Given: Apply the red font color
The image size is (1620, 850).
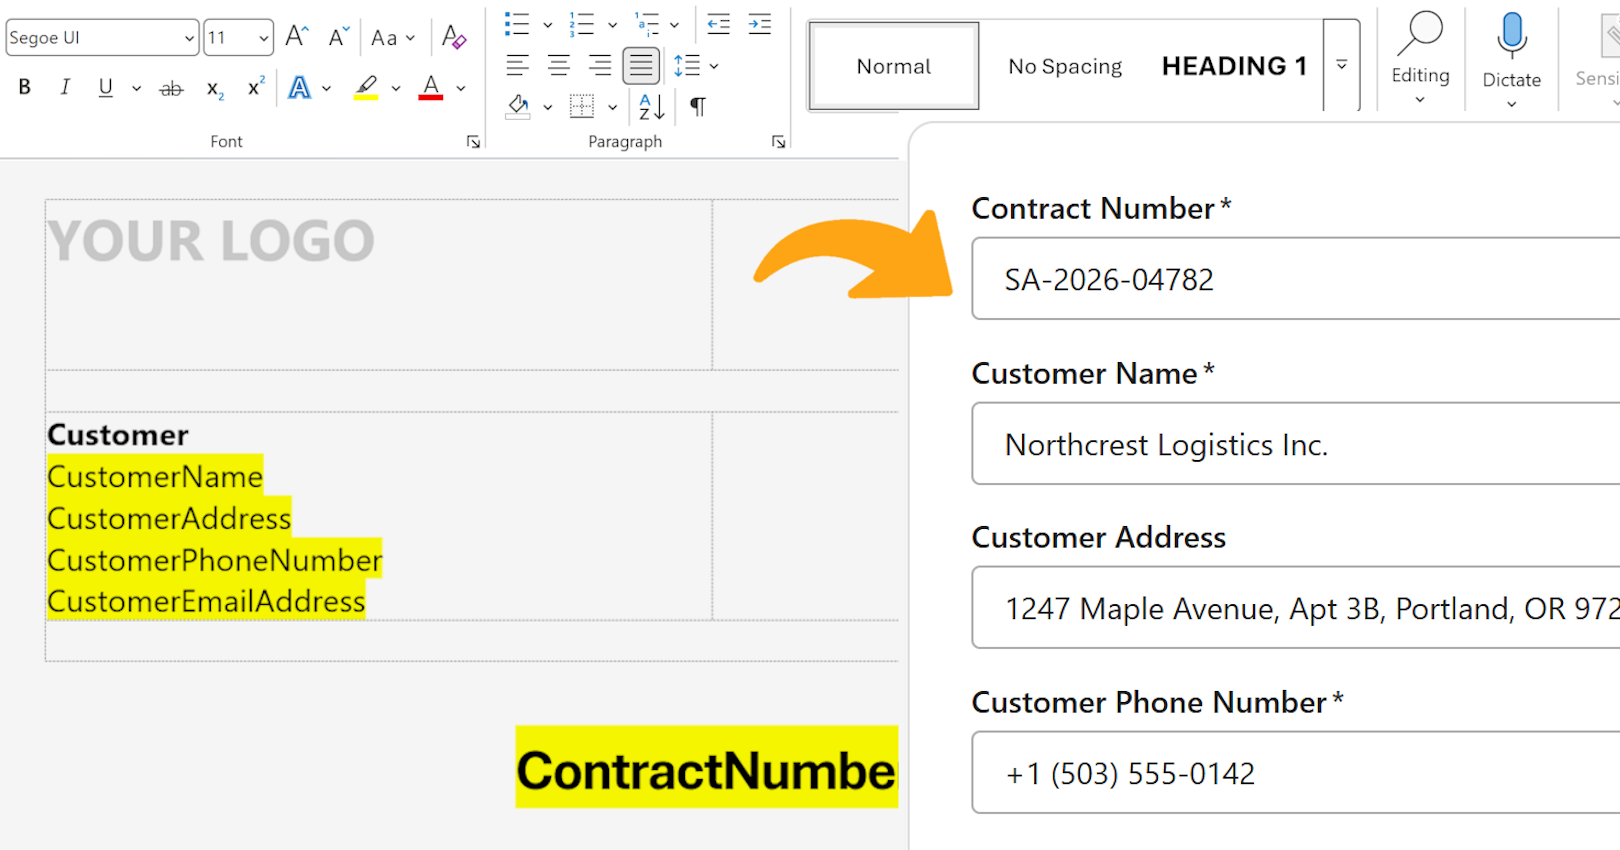Looking at the screenshot, I should click(431, 88).
